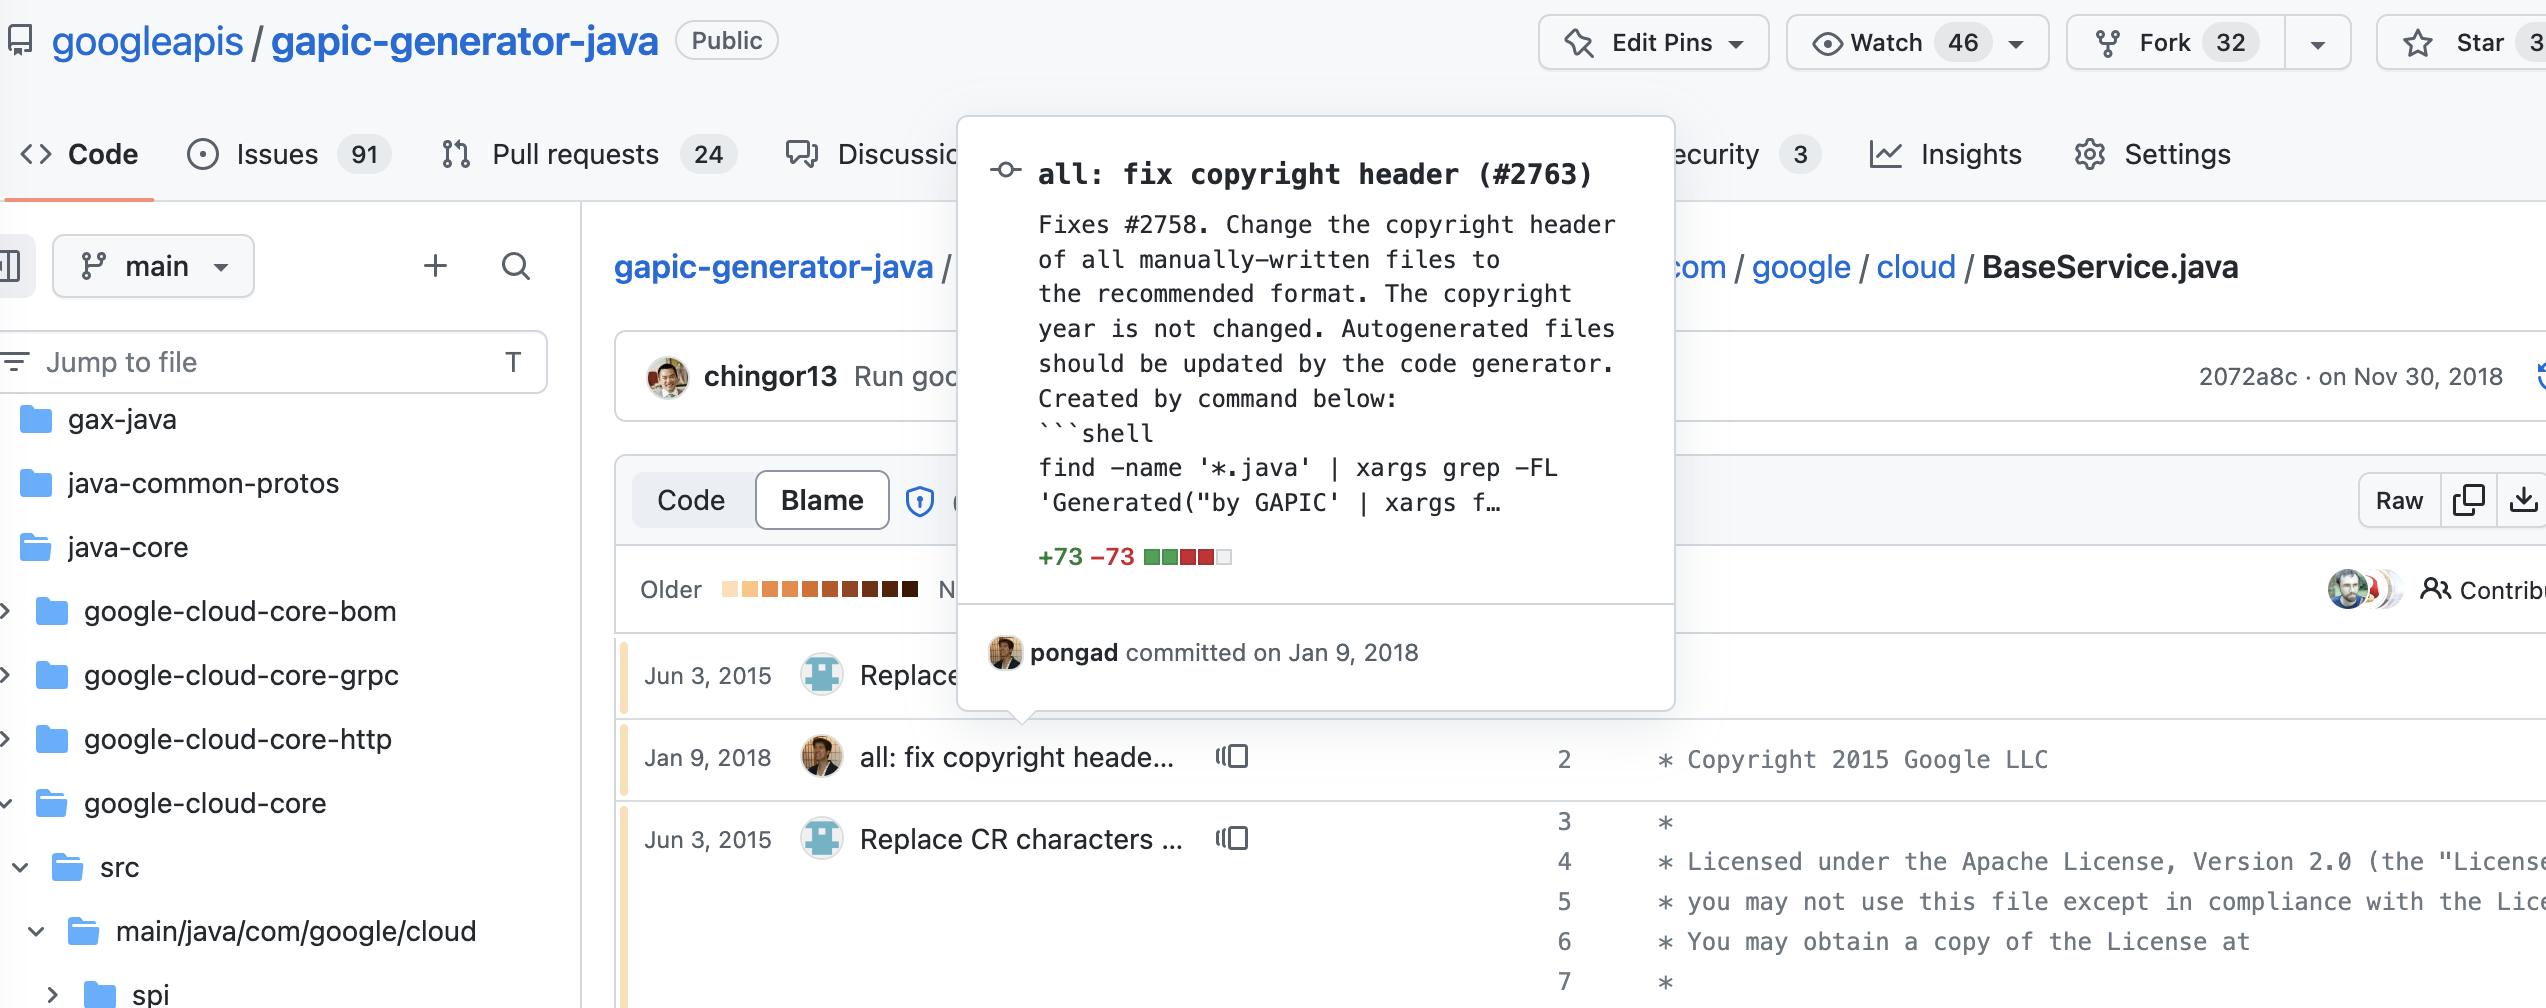Fork the repository
Image resolution: width=2546 pixels, height=1008 pixels.
(x=2176, y=43)
